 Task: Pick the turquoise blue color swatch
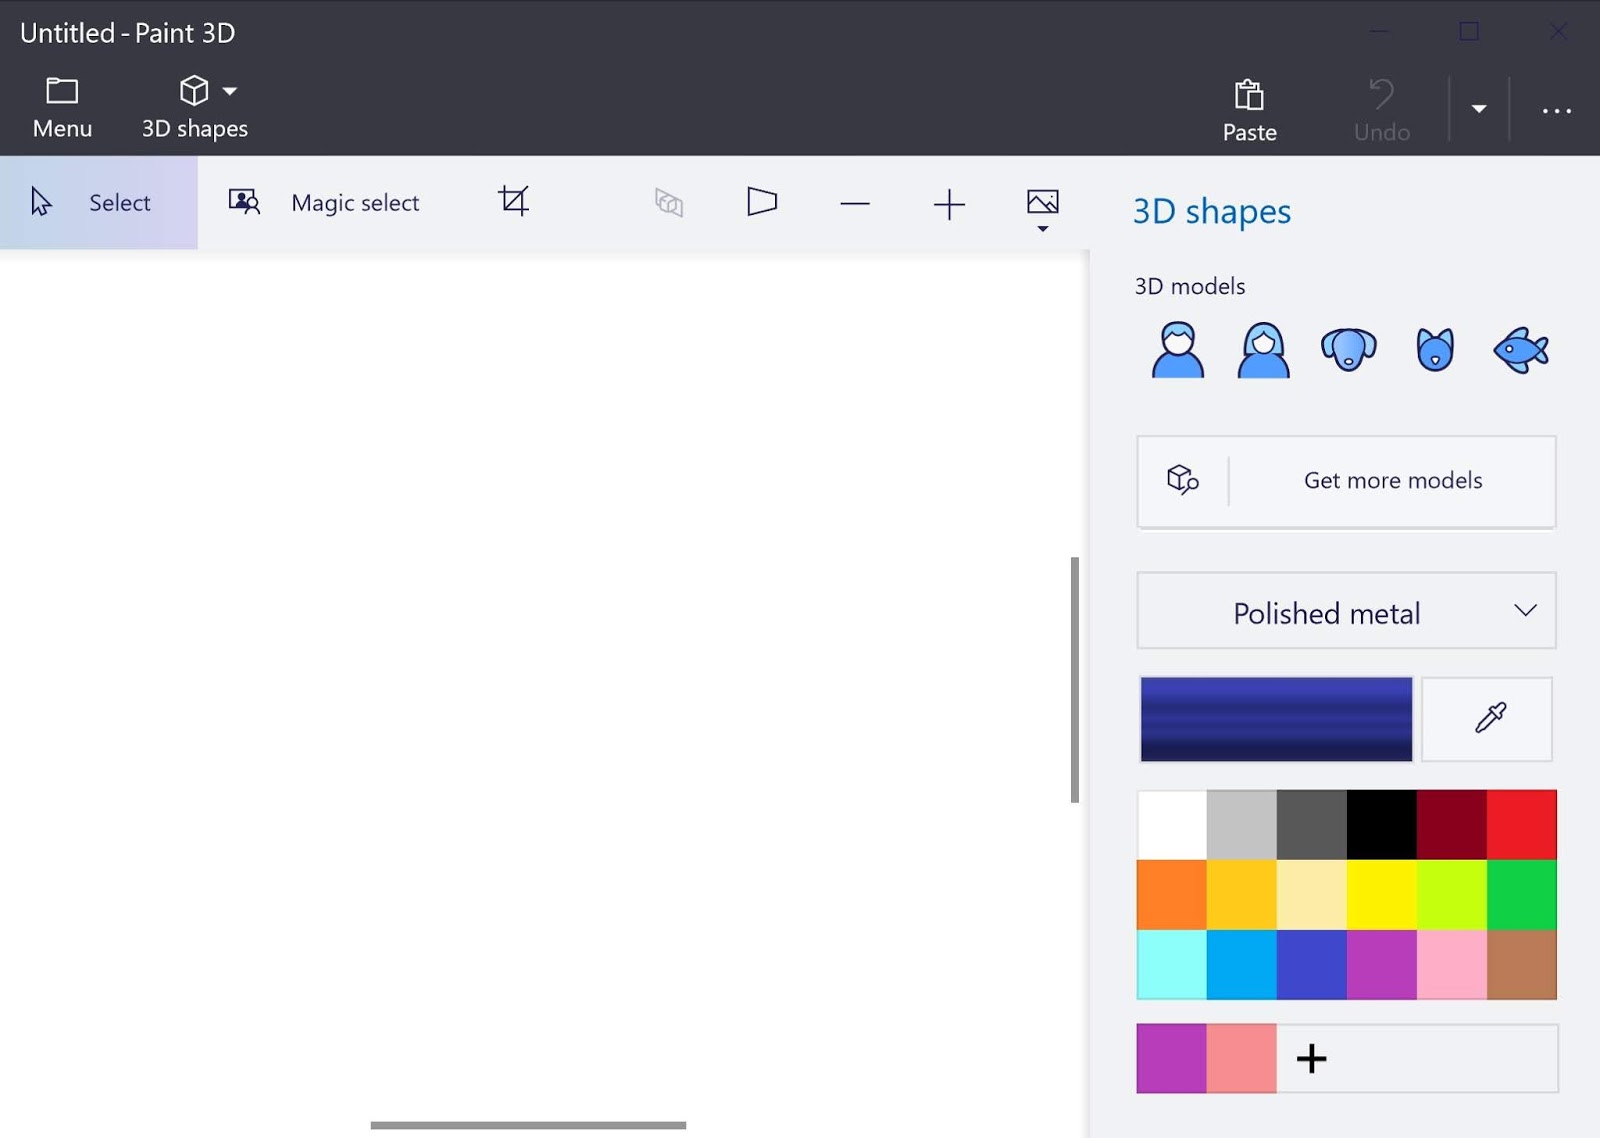(x=1242, y=965)
